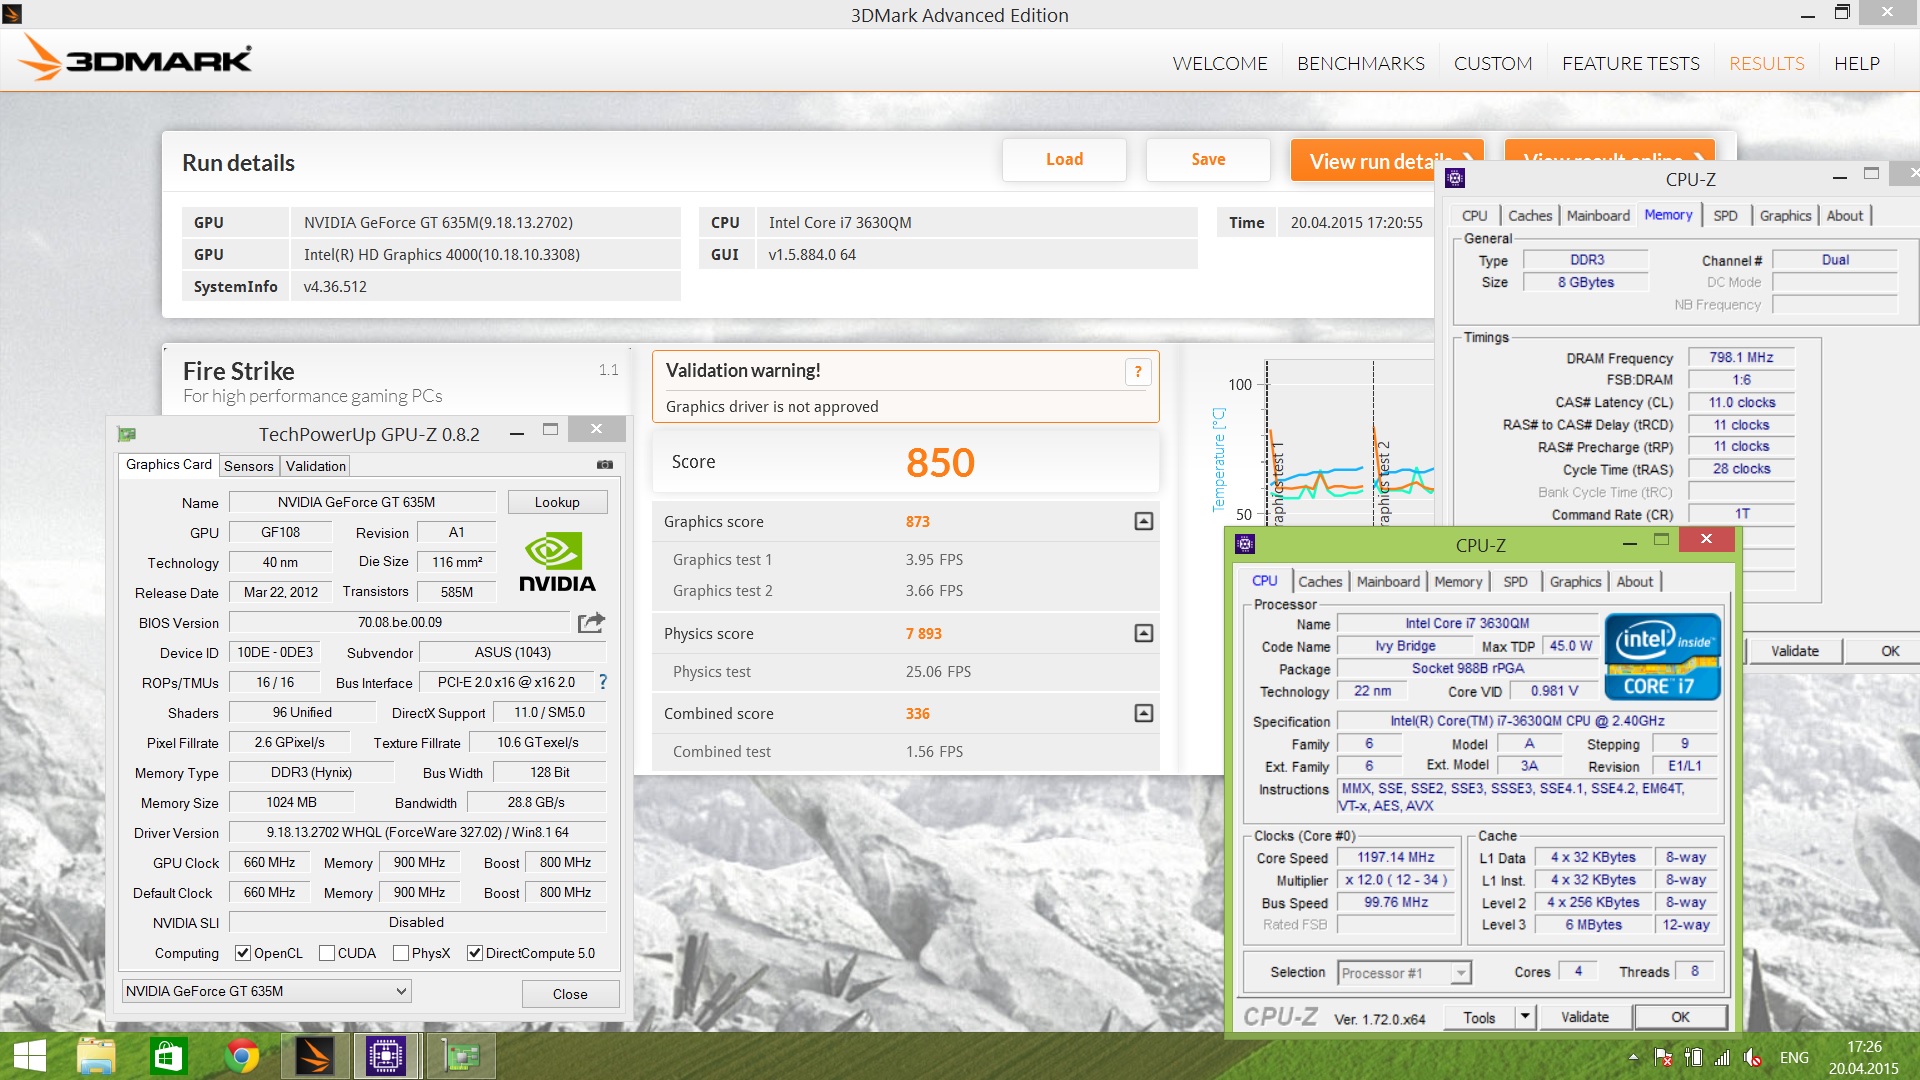Screen dimensions: 1920x1080
Task: Click the Tools button in CPU-Z
Action: [1479, 1017]
